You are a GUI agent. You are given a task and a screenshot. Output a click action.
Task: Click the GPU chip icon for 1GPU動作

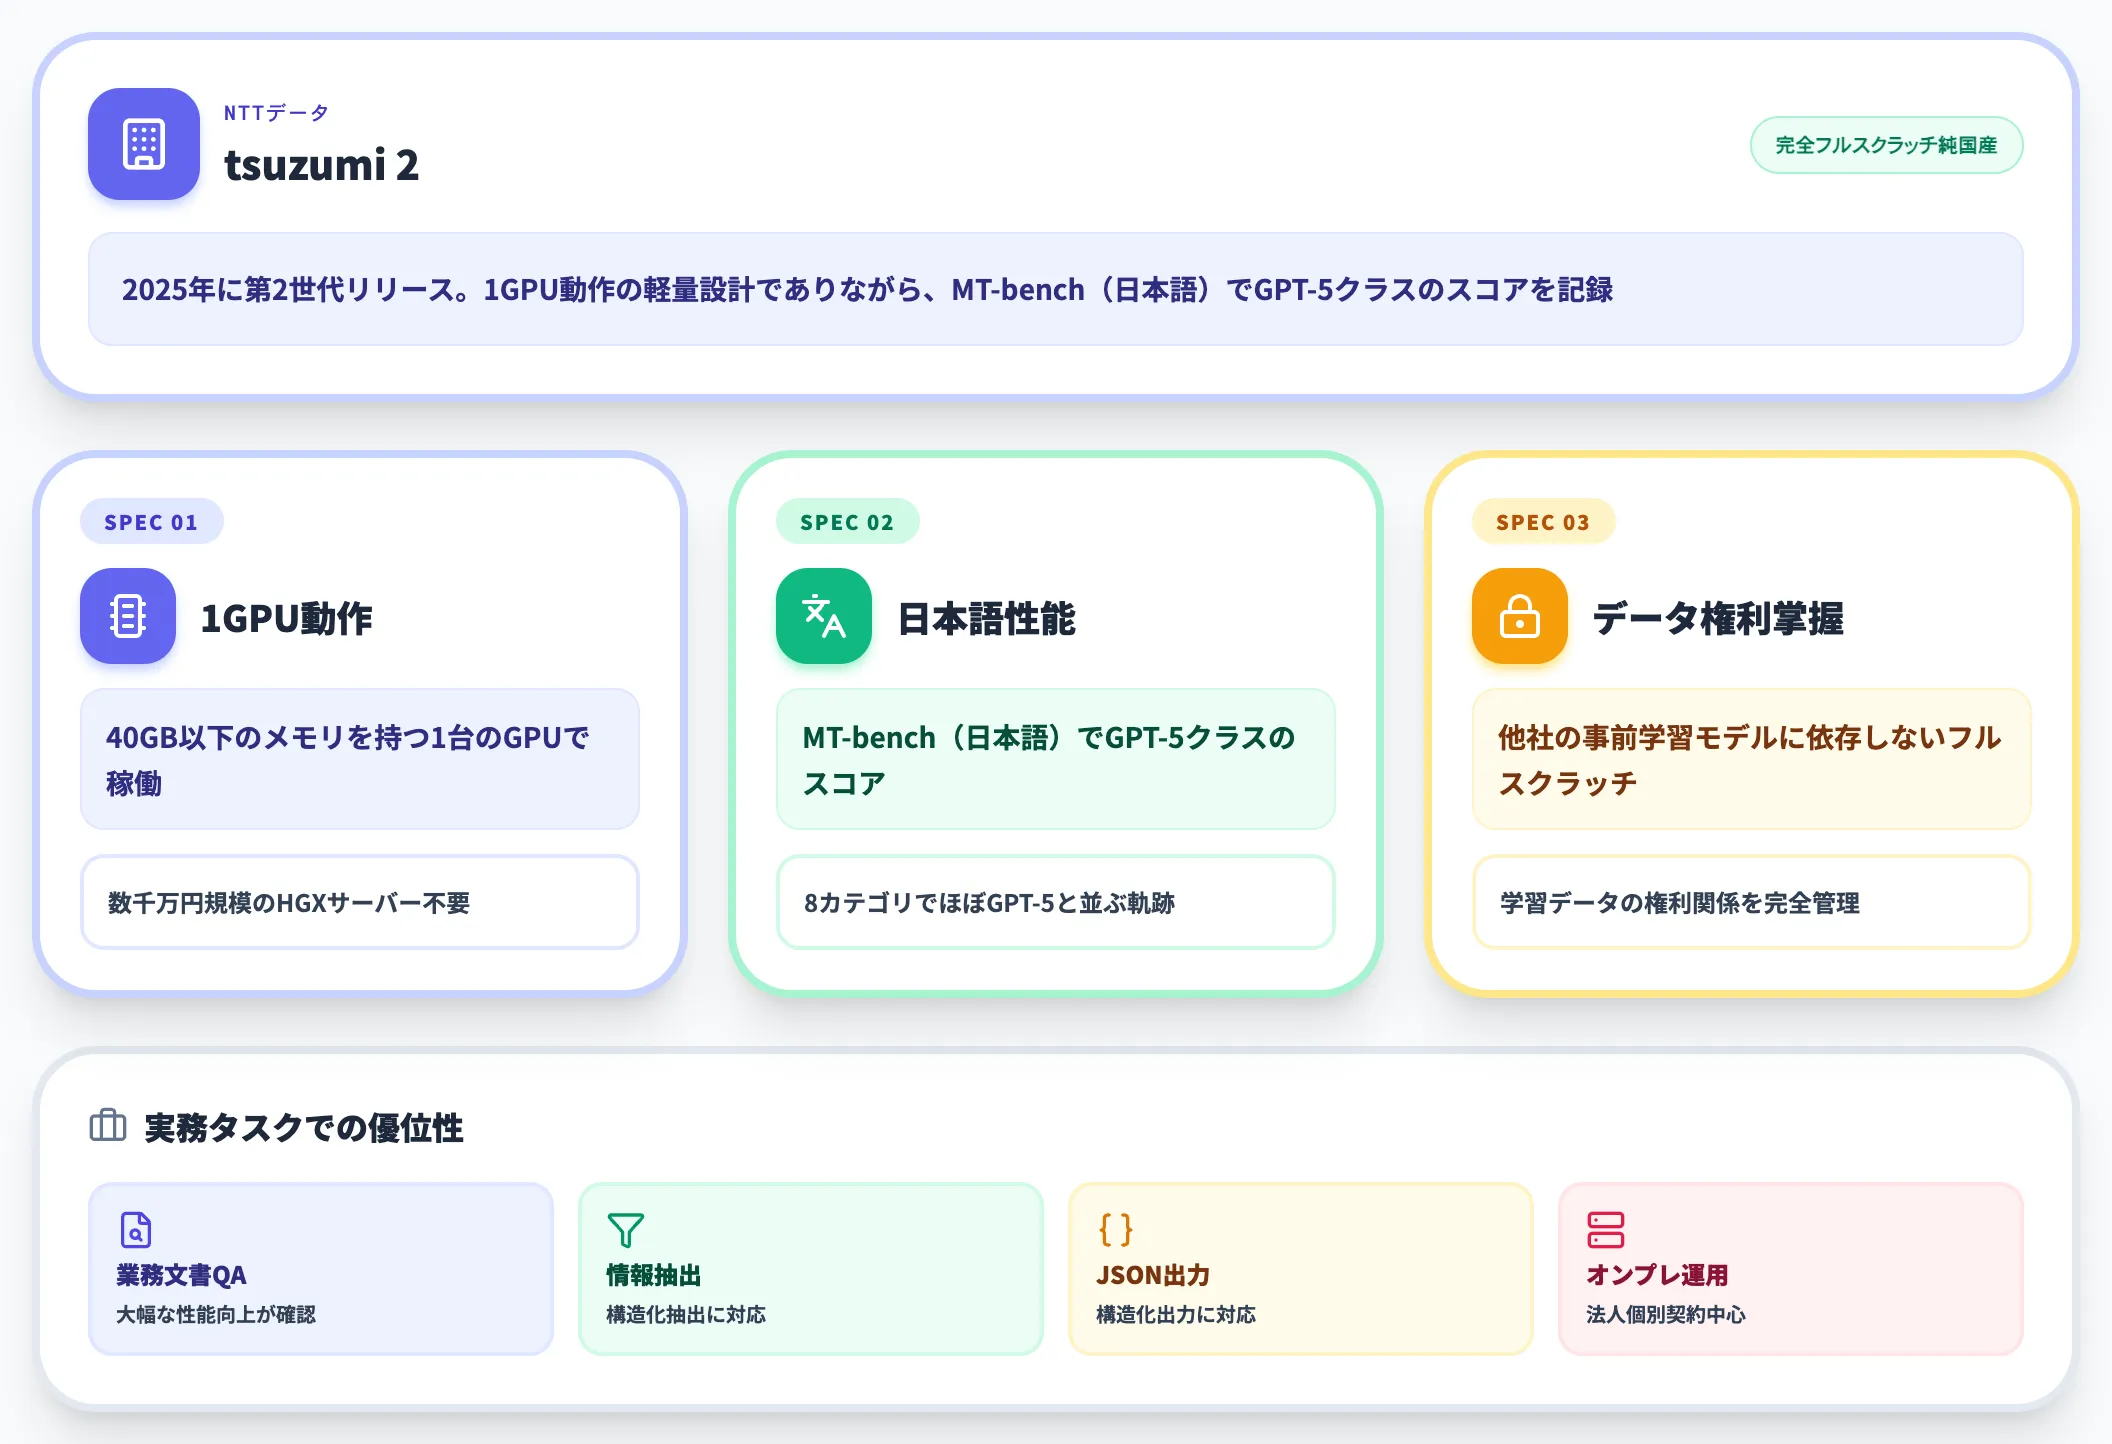[x=128, y=616]
